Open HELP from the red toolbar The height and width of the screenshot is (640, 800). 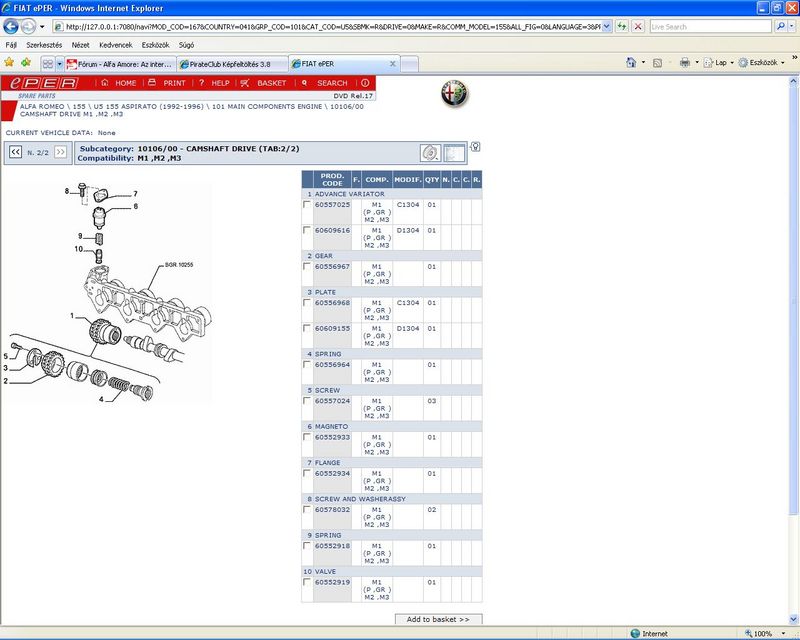pos(212,83)
